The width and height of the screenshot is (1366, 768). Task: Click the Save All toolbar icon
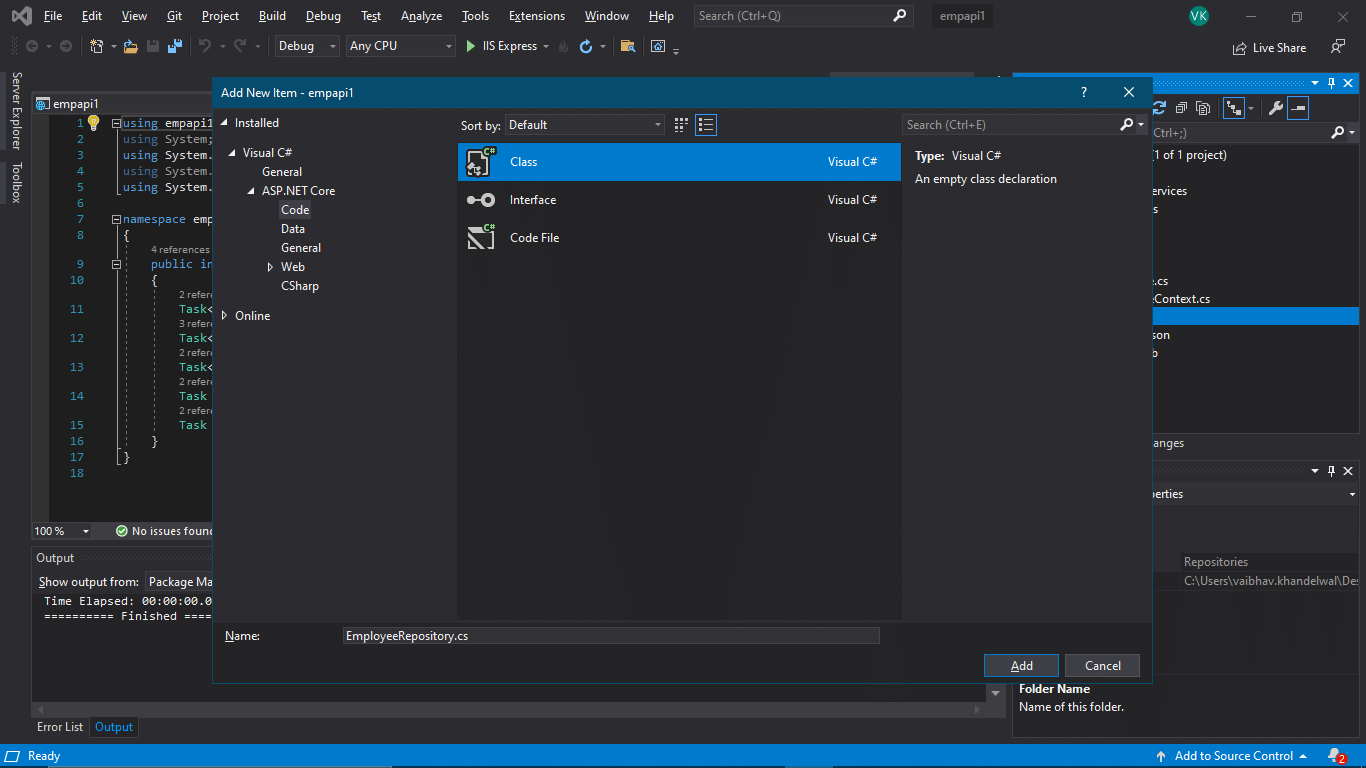175,46
